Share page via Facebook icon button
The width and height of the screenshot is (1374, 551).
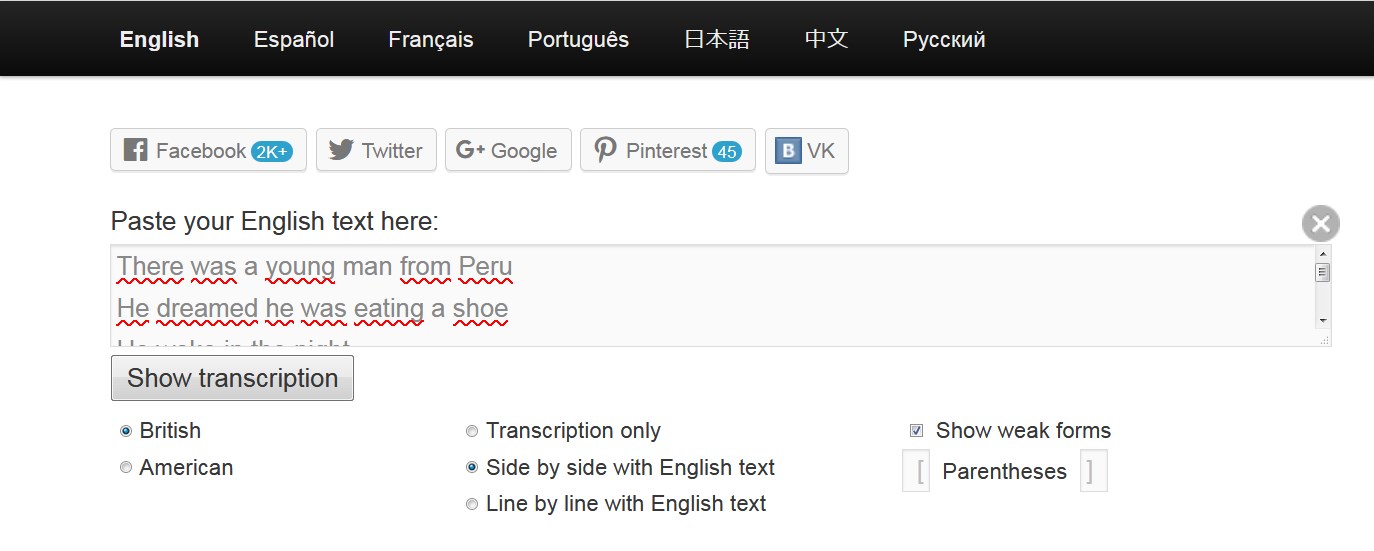click(x=136, y=150)
